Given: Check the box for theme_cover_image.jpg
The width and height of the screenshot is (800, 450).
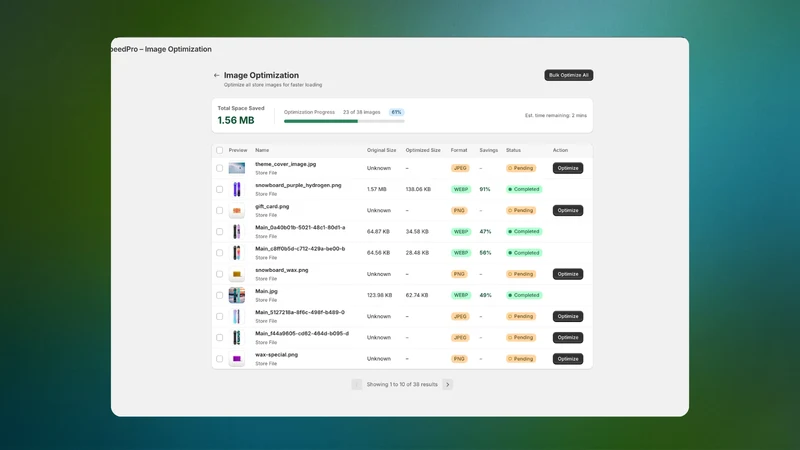Looking at the screenshot, I should click(219, 168).
